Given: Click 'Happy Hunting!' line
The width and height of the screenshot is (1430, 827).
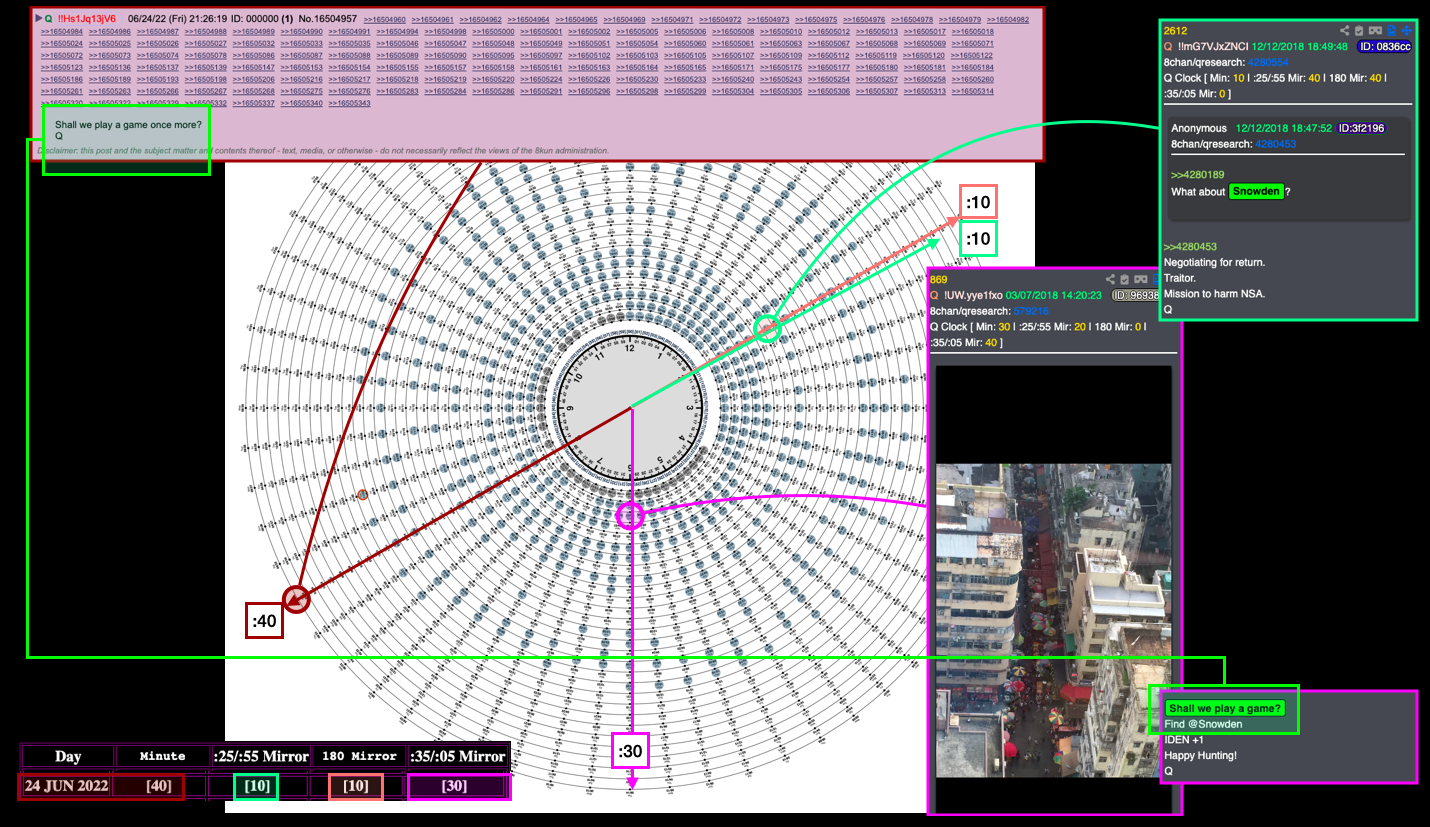Looking at the screenshot, I should click(x=1200, y=755).
